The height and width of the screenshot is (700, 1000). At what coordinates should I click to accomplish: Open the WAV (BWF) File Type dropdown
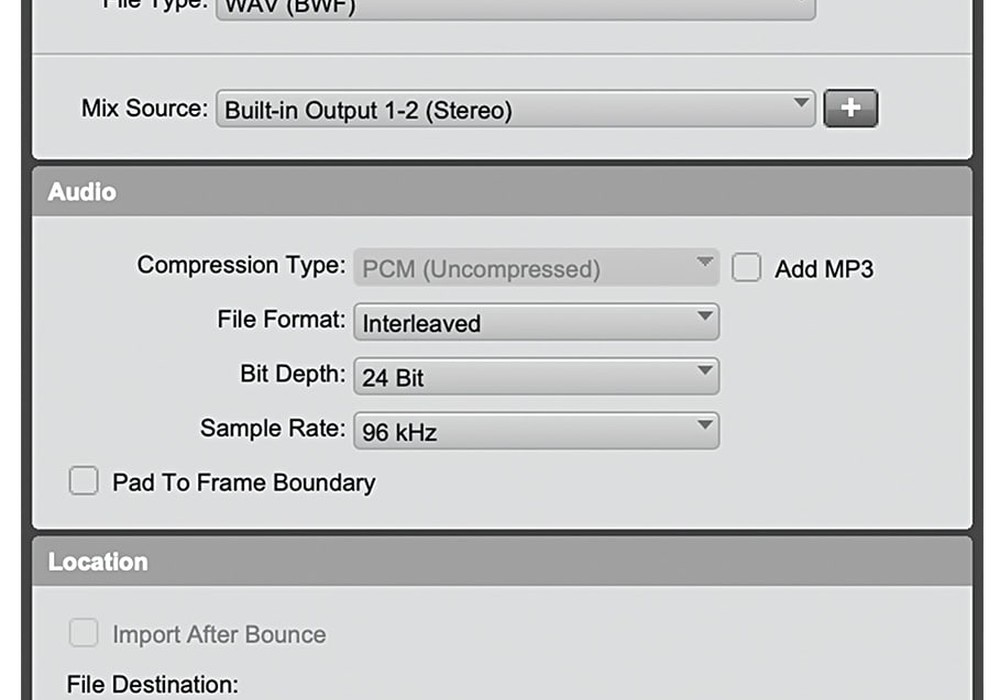pos(515,7)
